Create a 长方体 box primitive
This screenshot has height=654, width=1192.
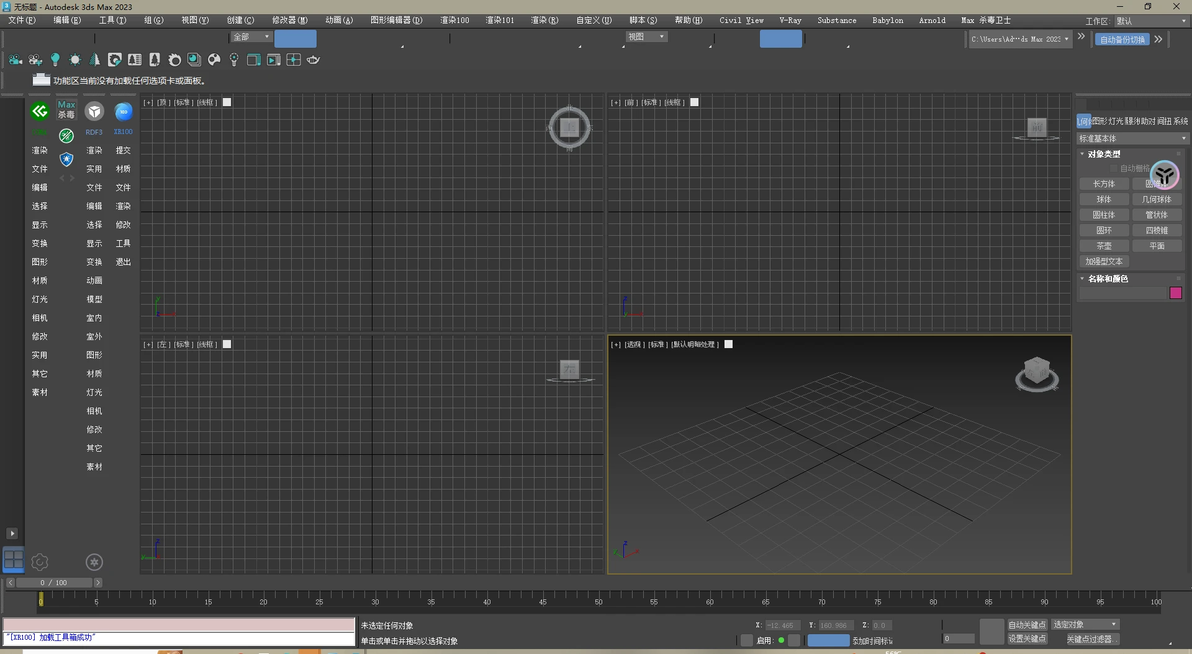[x=1104, y=184]
